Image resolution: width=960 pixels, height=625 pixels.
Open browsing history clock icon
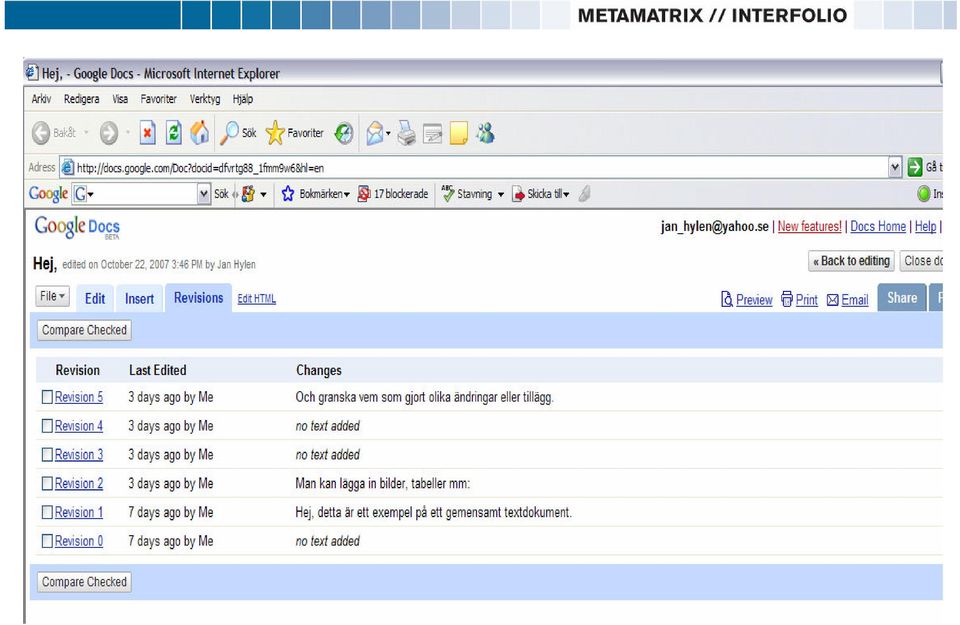pos(343,133)
